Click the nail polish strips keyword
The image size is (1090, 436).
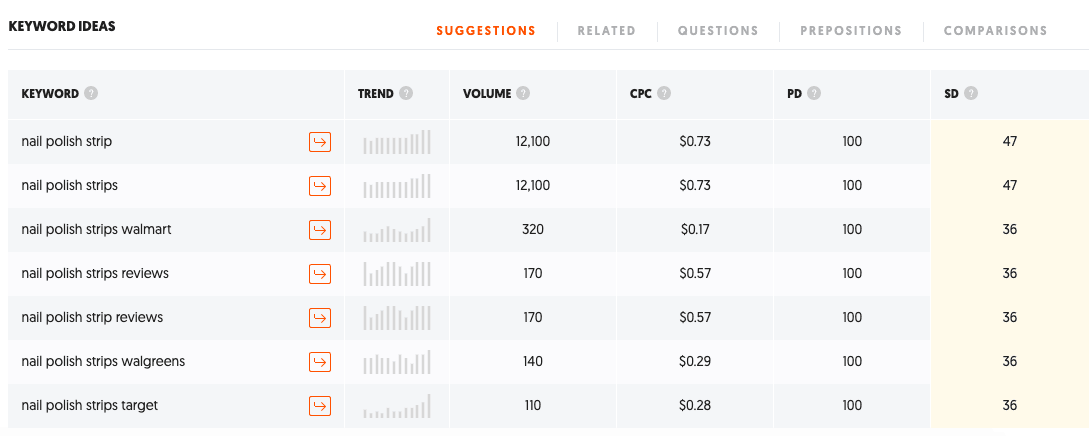click(70, 186)
